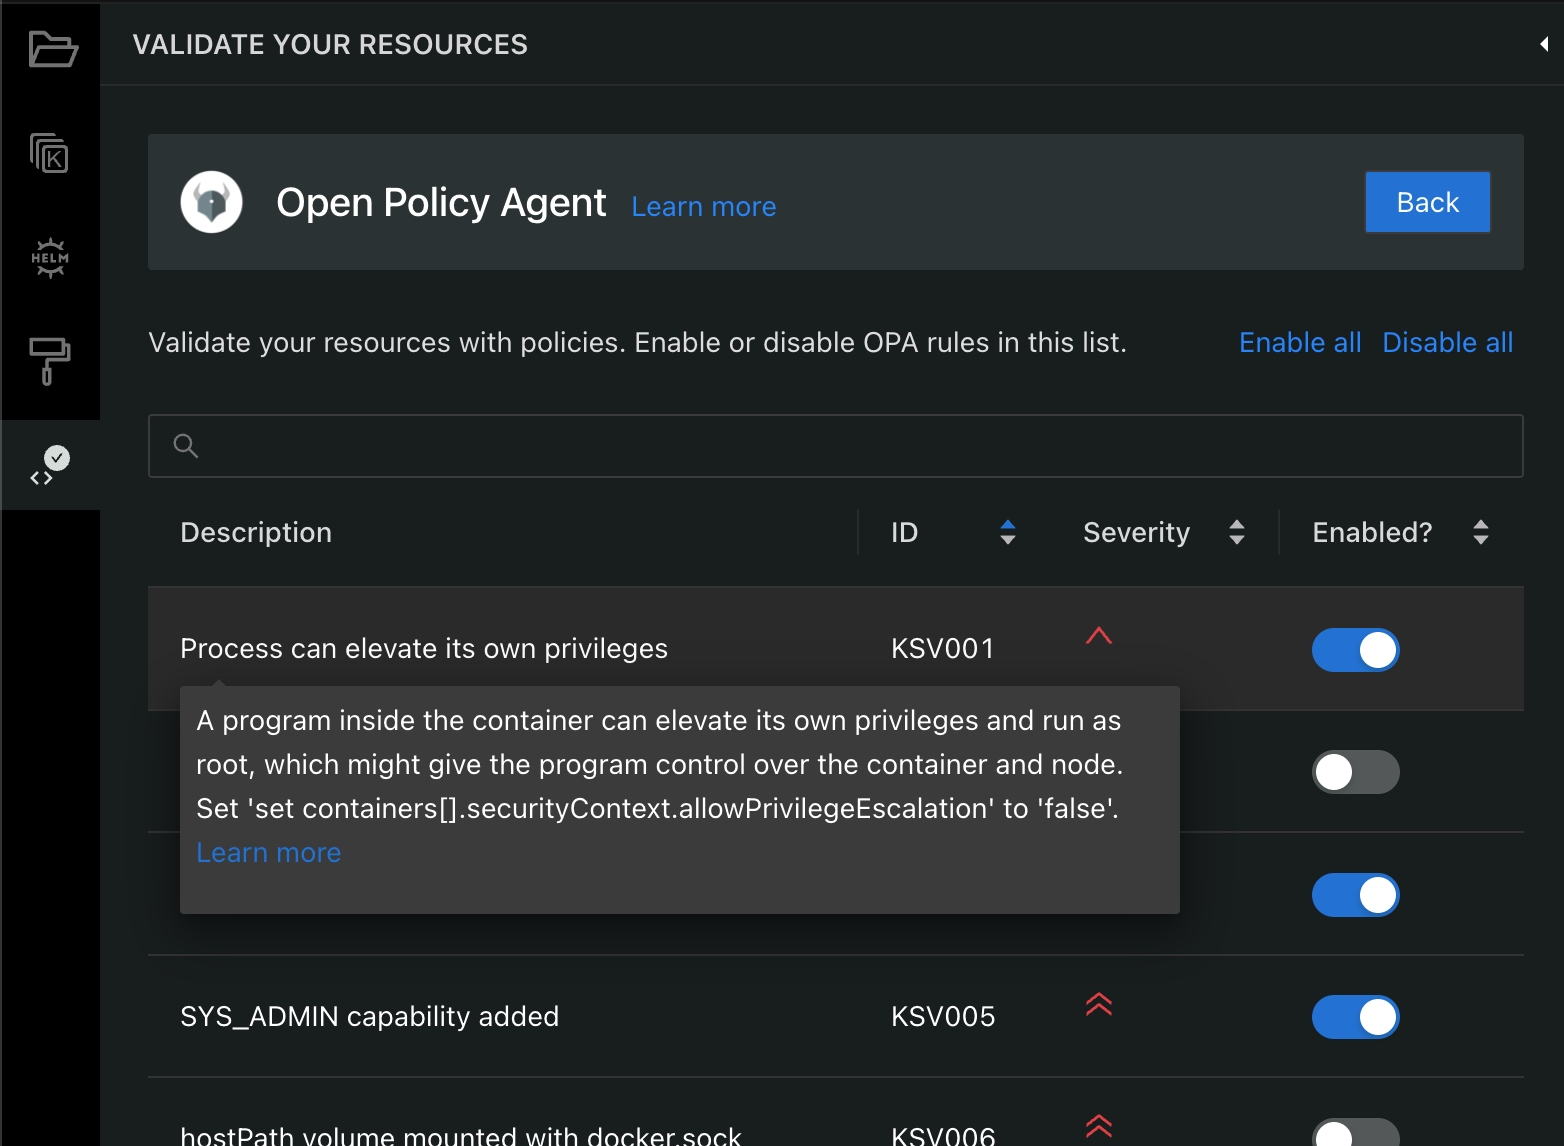Disable the toggle directly above KSV005 row

(x=1356, y=895)
